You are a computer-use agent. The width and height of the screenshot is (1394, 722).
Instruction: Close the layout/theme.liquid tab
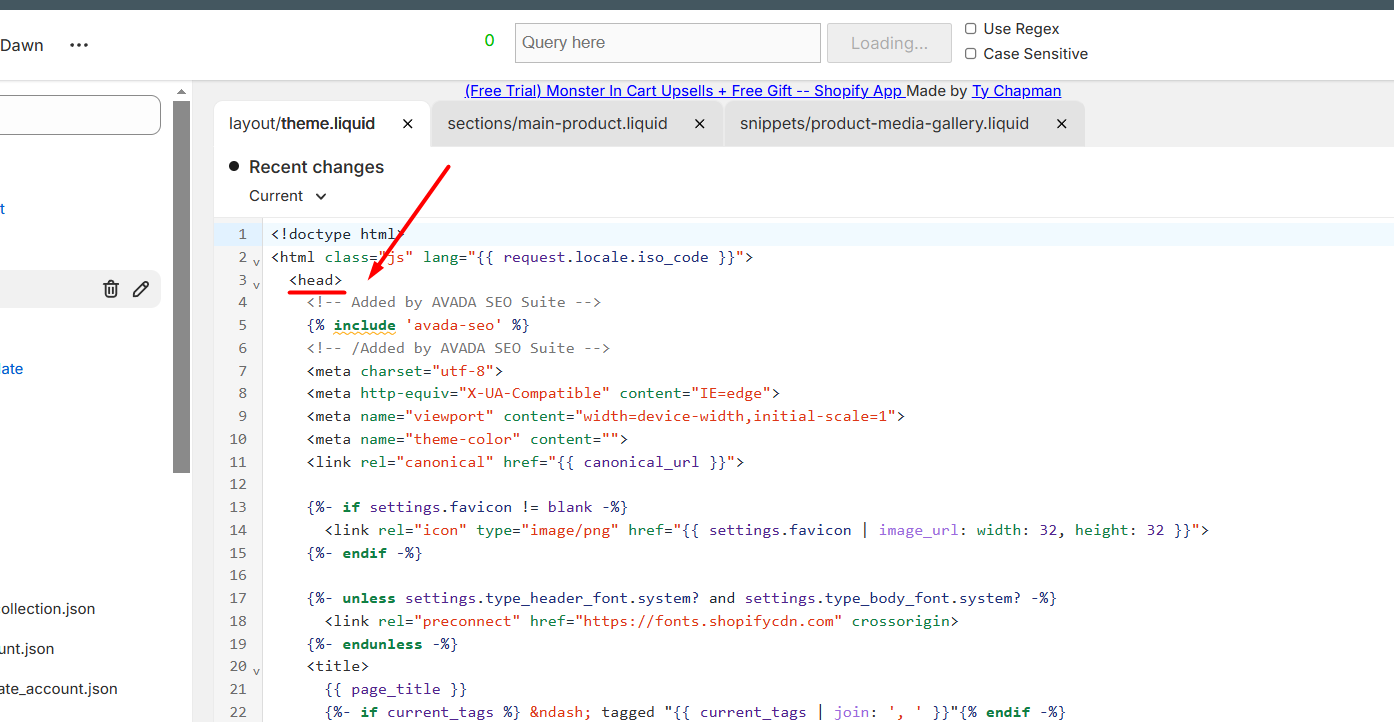(408, 124)
